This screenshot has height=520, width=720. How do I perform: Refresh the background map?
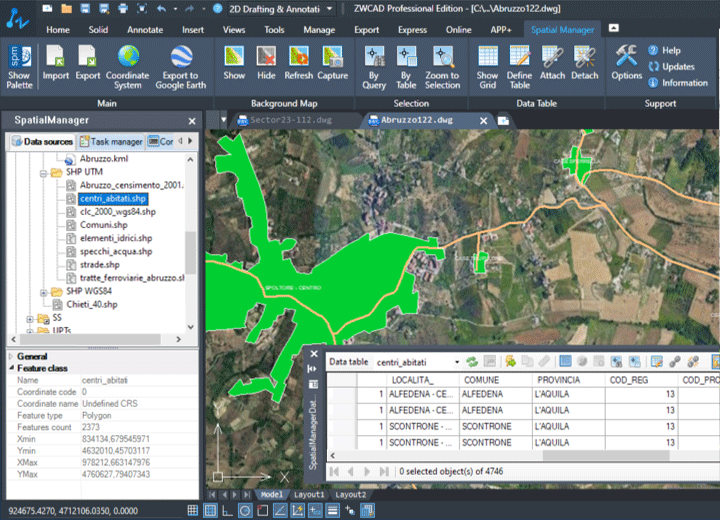point(298,62)
